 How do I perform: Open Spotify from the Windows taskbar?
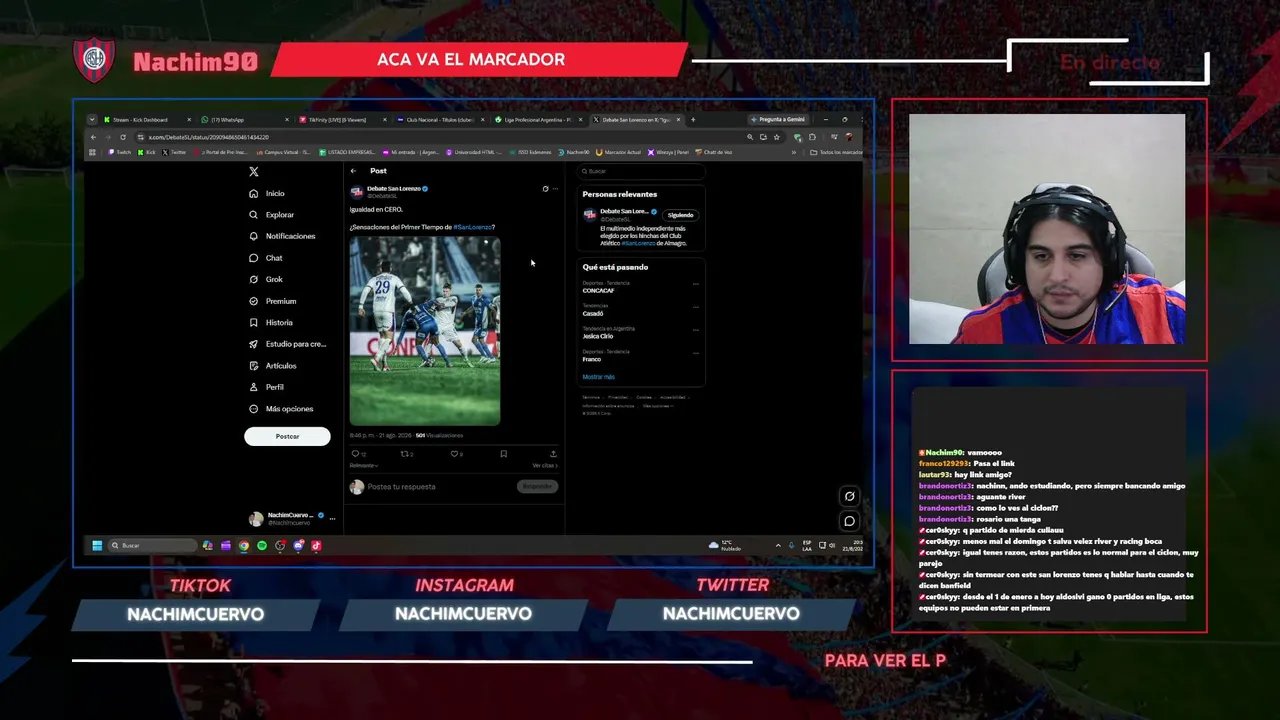pos(262,546)
